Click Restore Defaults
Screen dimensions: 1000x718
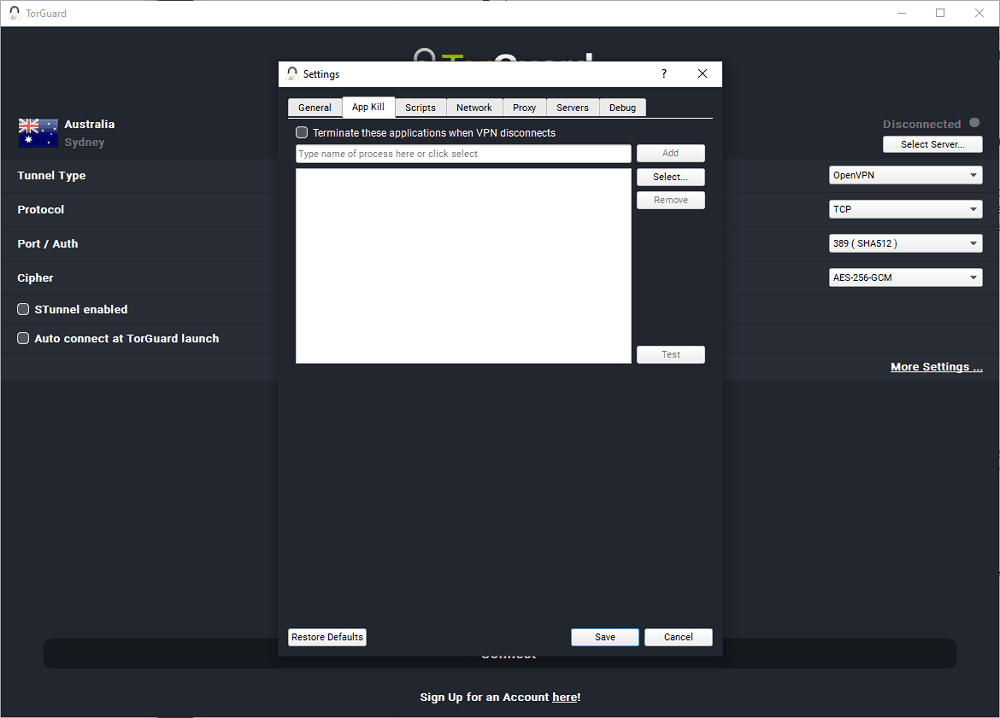(x=327, y=637)
